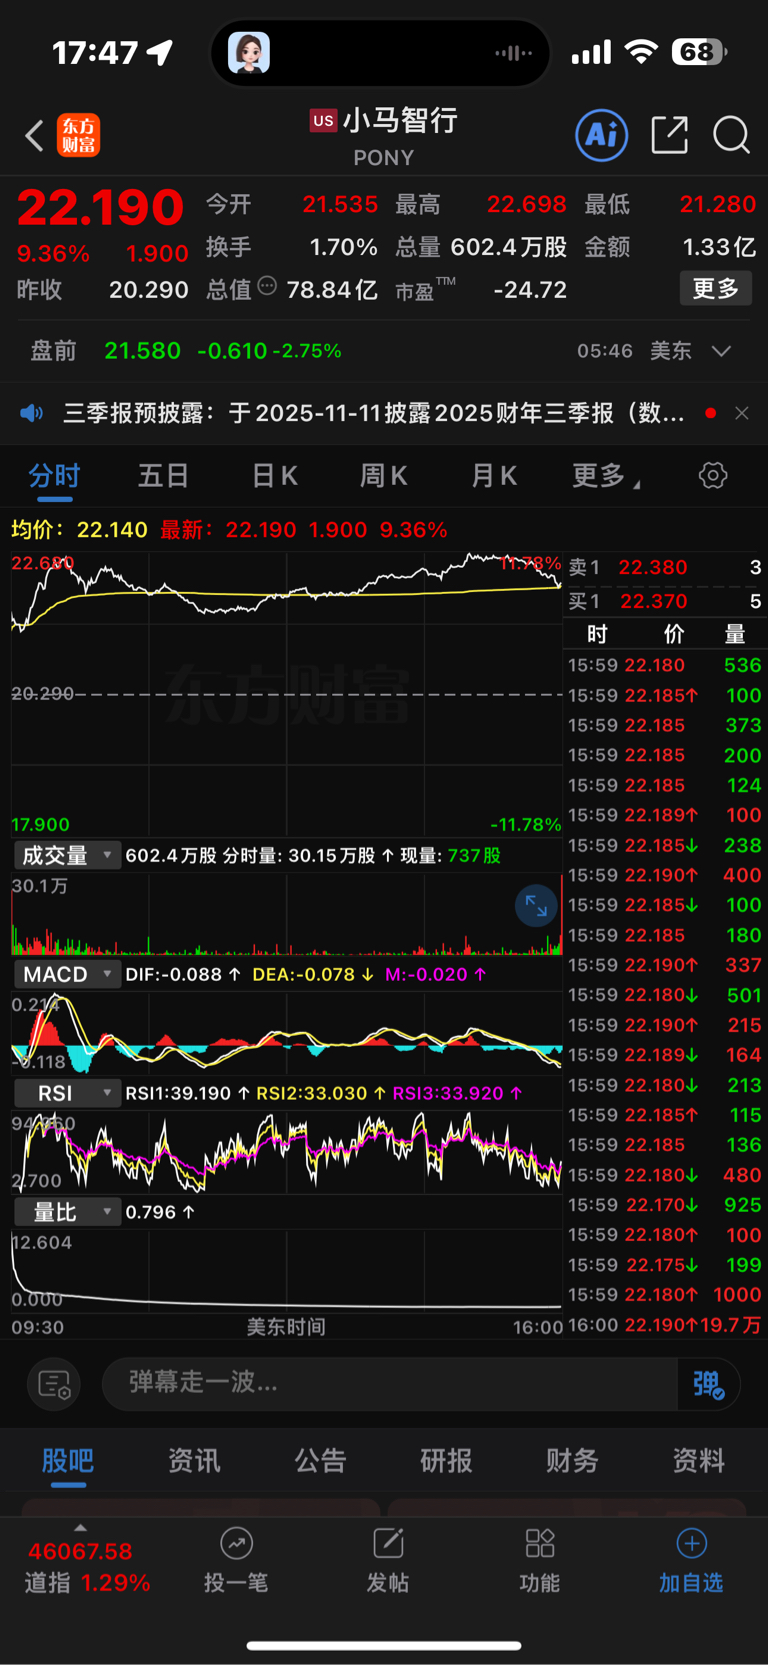
Task: Switch to the 五日 chart tab
Action: click(x=163, y=476)
